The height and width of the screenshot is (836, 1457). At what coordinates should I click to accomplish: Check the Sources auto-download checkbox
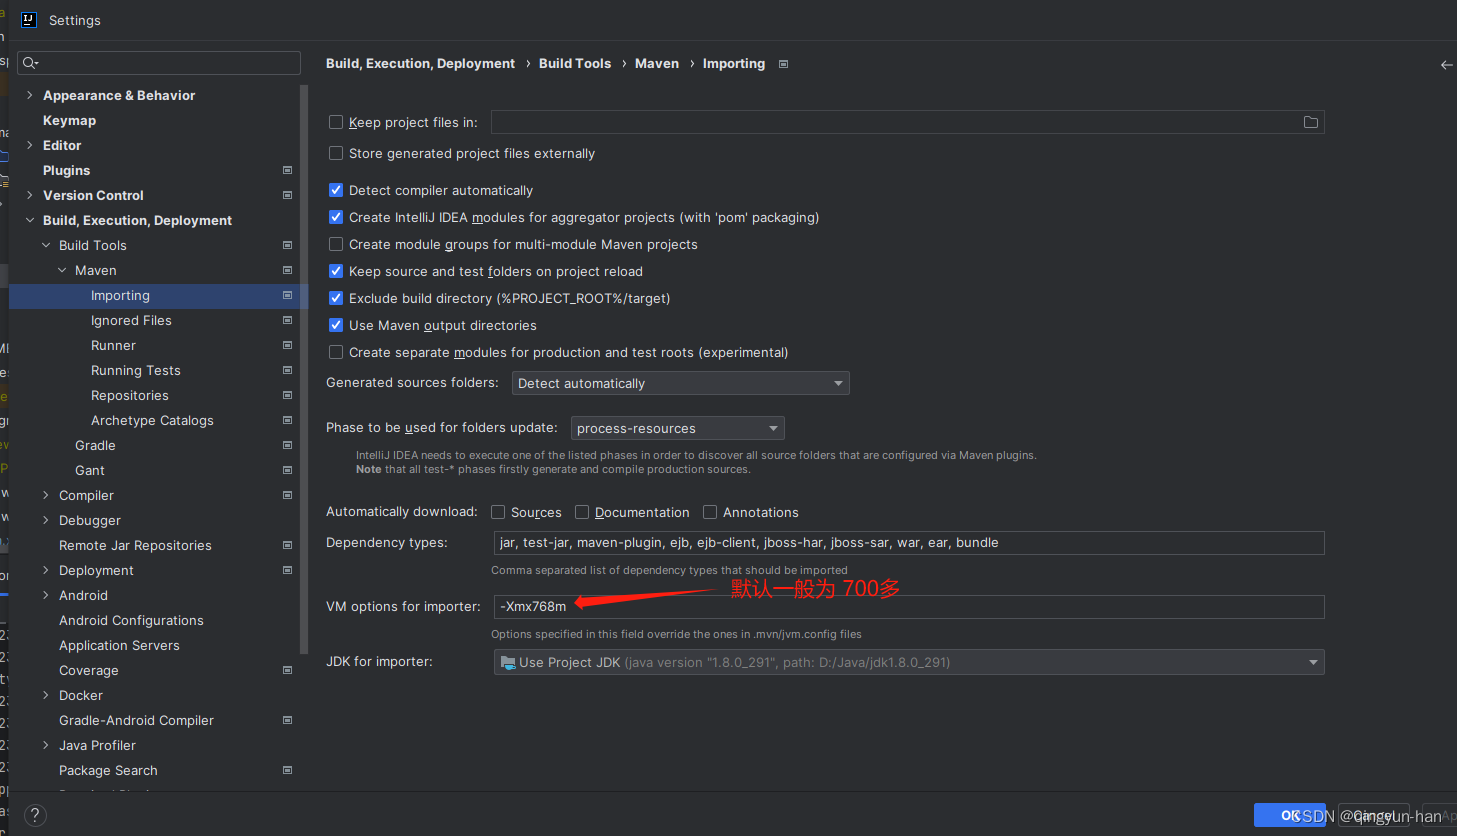(498, 512)
